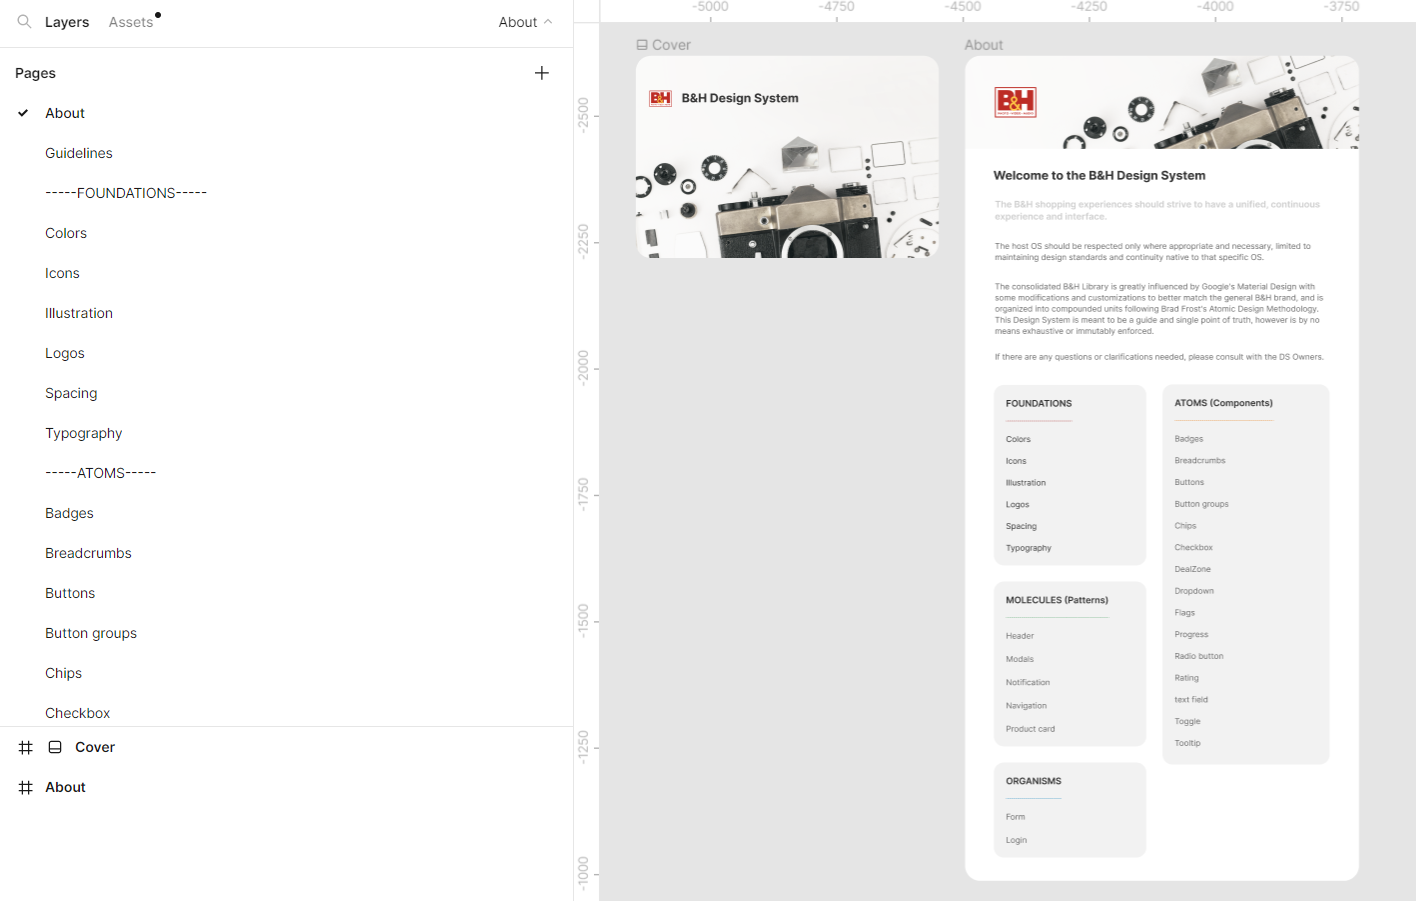Click Tooltip in ATOMS card
The width and height of the screenshot is (1416, 901).
1187,743
